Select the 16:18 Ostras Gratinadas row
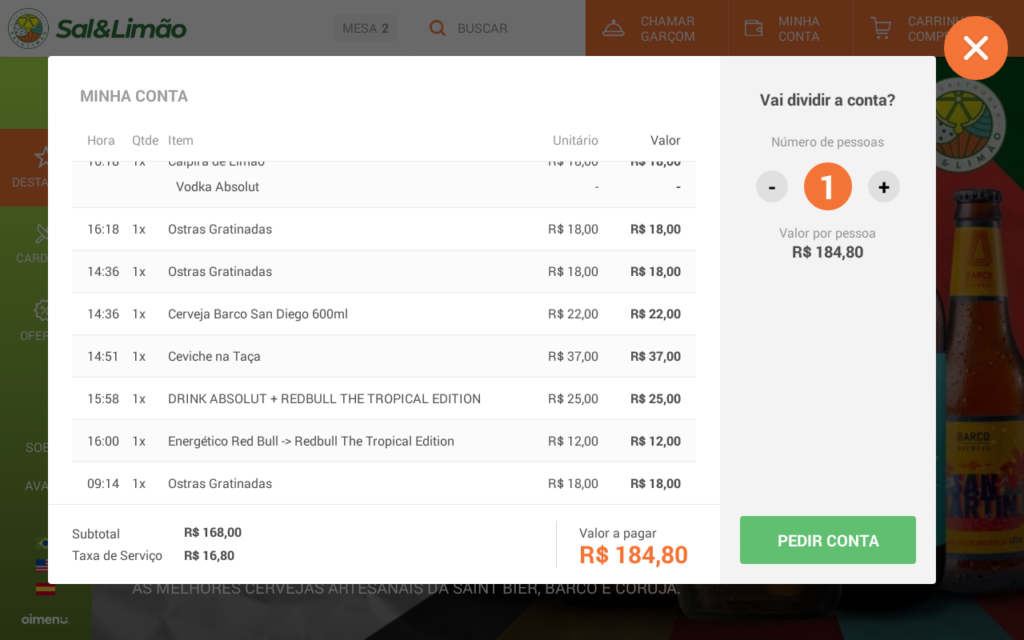The image size is (1024, 640). tap(383, 229)
